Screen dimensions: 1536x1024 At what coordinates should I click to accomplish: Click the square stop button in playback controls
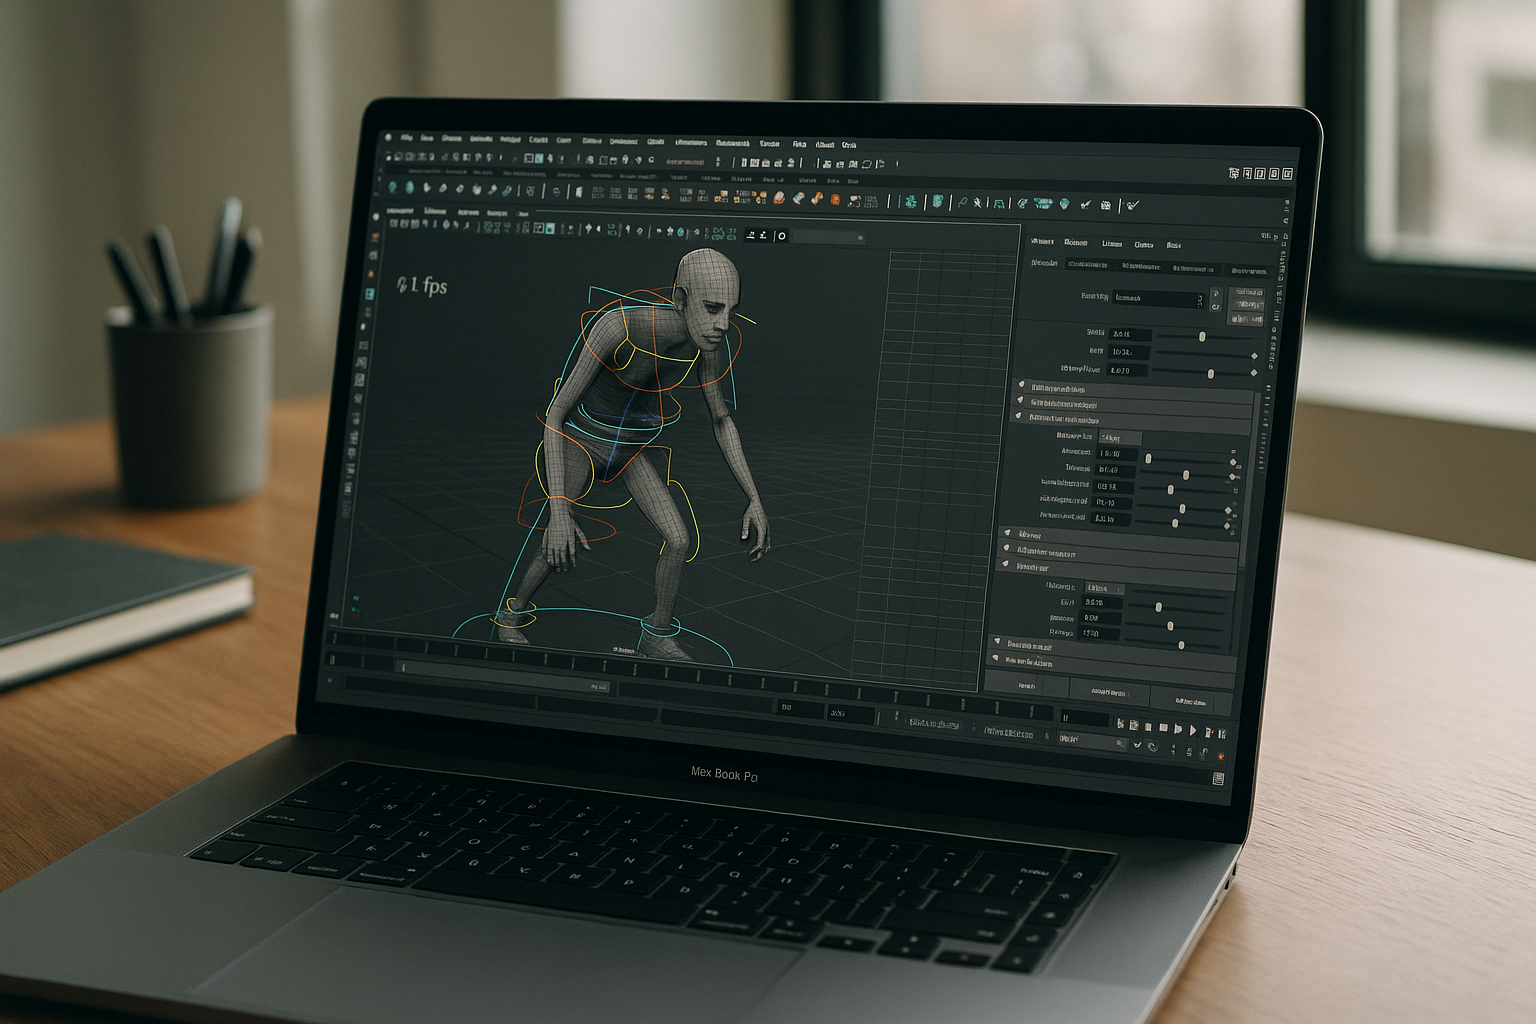[1163, 727]
